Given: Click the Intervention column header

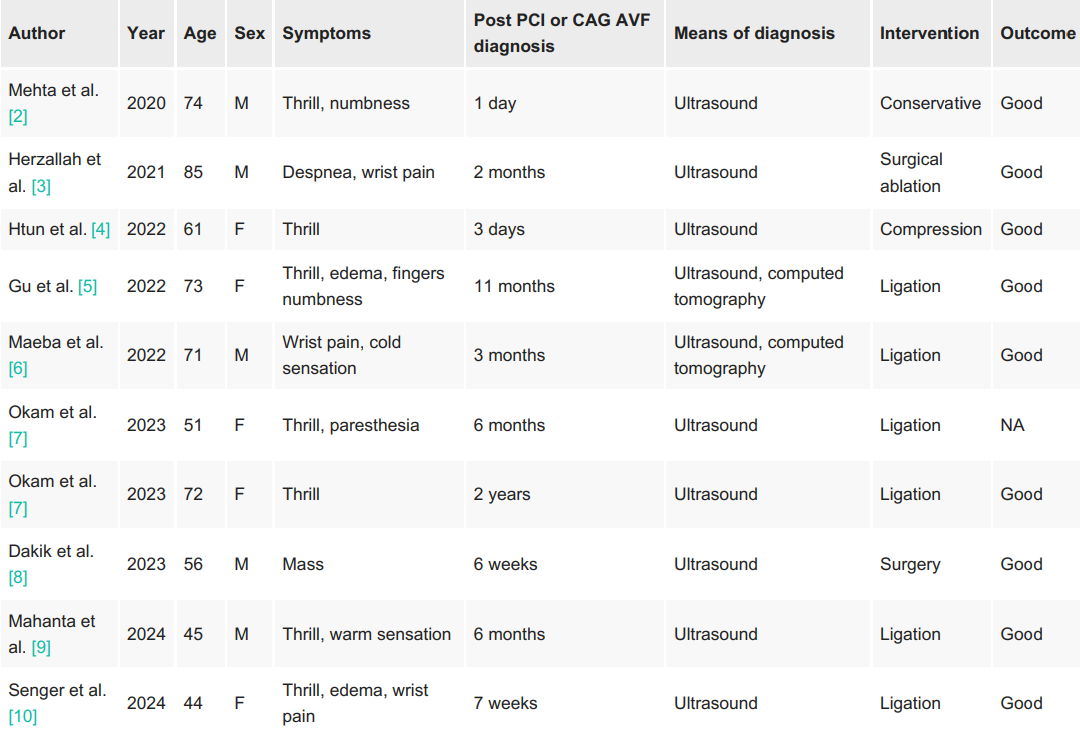Looking at the screenshot, I should point(929,33).
